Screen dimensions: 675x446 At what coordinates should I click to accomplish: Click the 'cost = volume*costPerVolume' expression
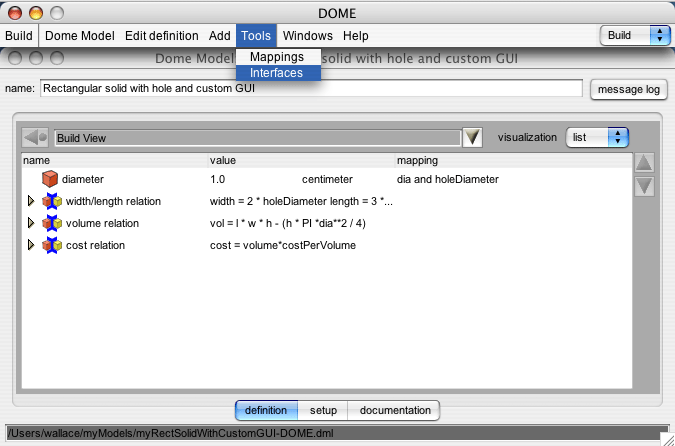(x=283, y=245)
